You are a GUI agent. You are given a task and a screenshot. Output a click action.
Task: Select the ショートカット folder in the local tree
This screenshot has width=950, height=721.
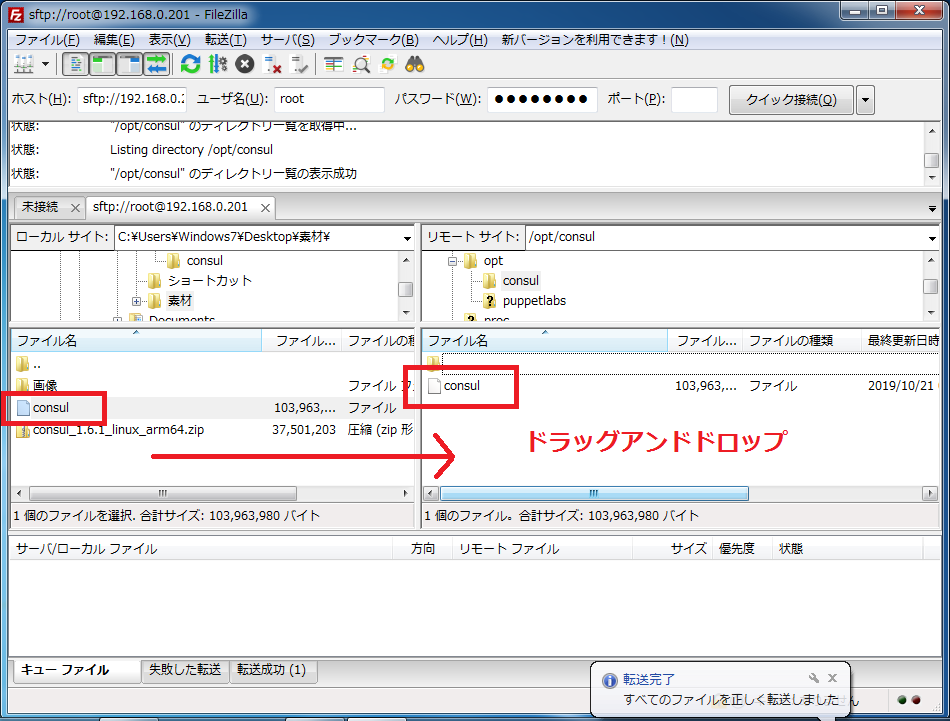pos(210,281)
